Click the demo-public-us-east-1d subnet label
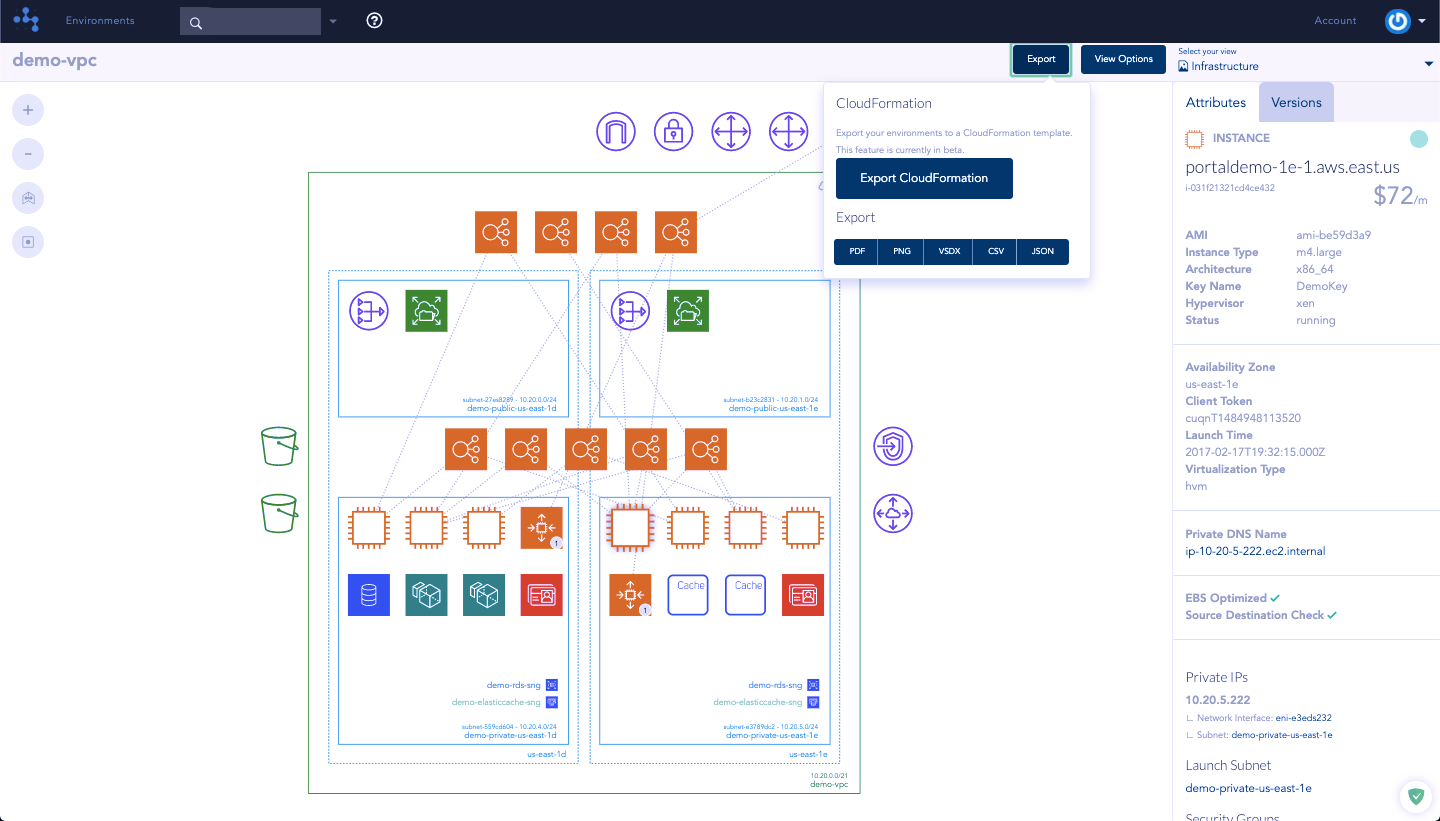Screen dimensions: 1440x821 512,409
